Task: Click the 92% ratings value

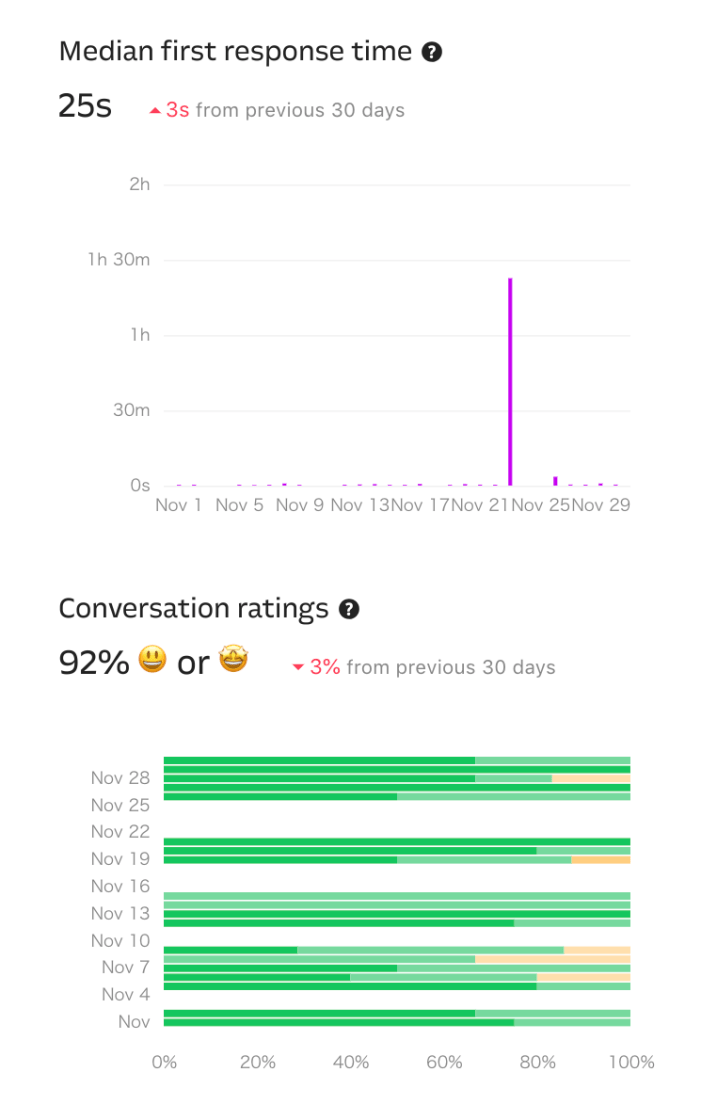Action: (x=94, y=662)
